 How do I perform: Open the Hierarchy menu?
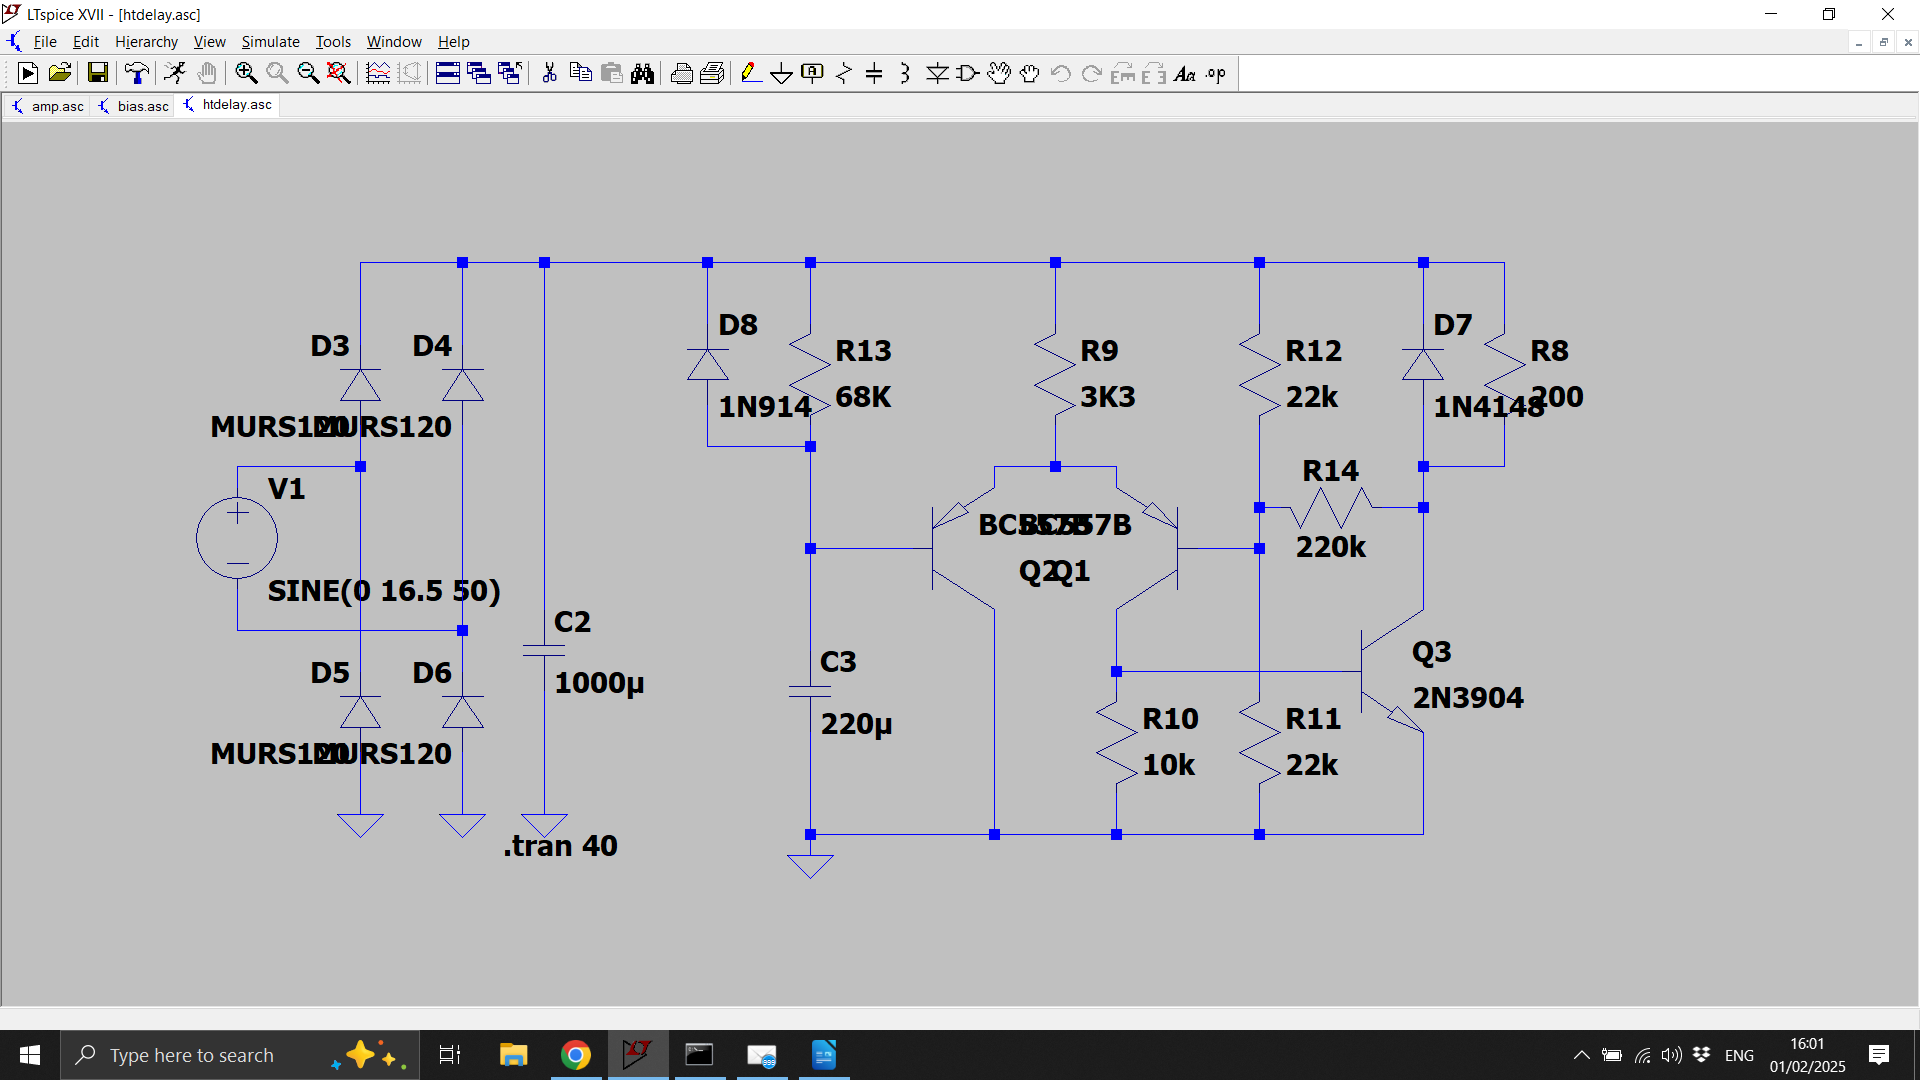(146, 42)
